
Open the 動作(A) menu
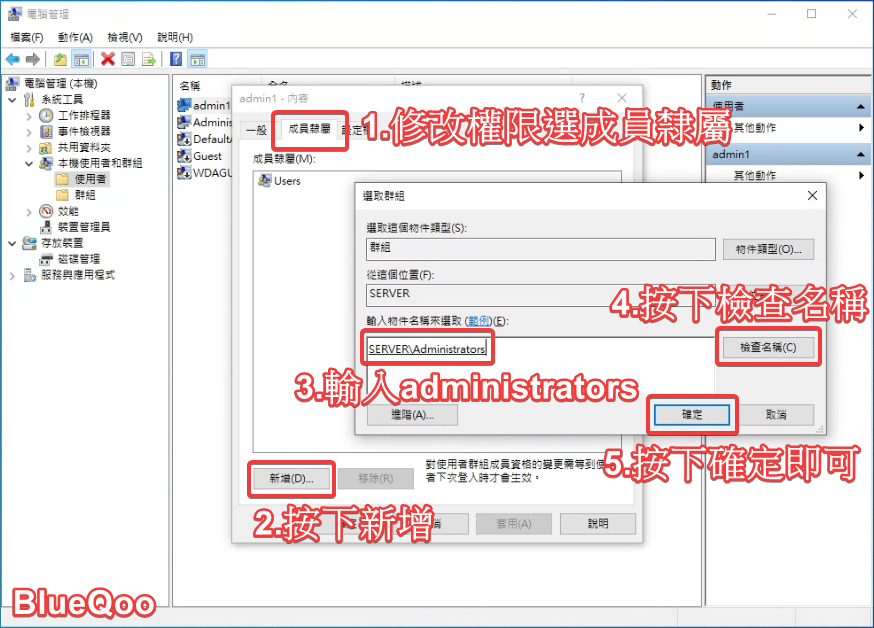[75, 37]
